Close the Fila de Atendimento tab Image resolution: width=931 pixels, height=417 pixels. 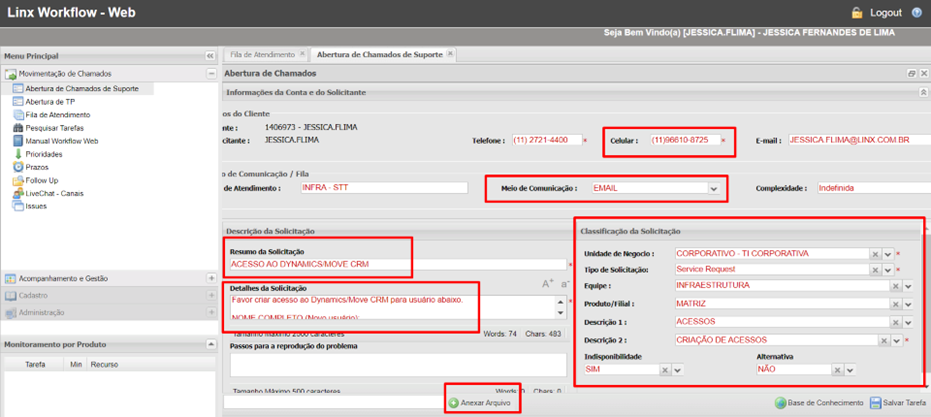[x=302, y=54]
